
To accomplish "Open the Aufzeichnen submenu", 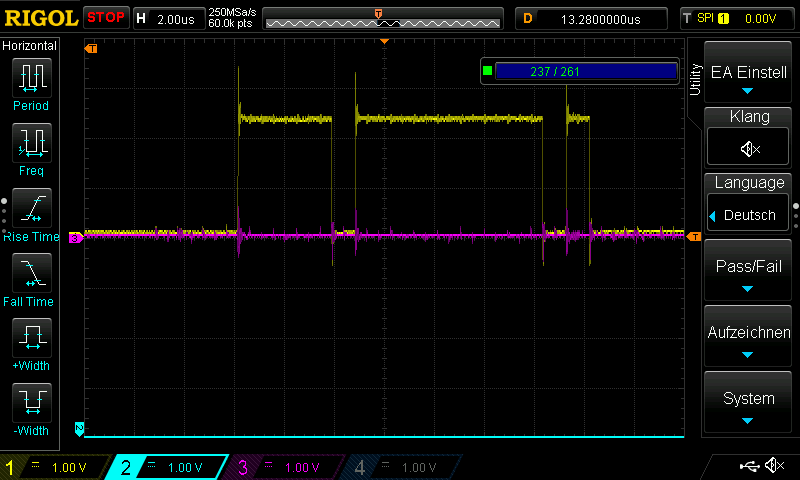I will 749,338.
